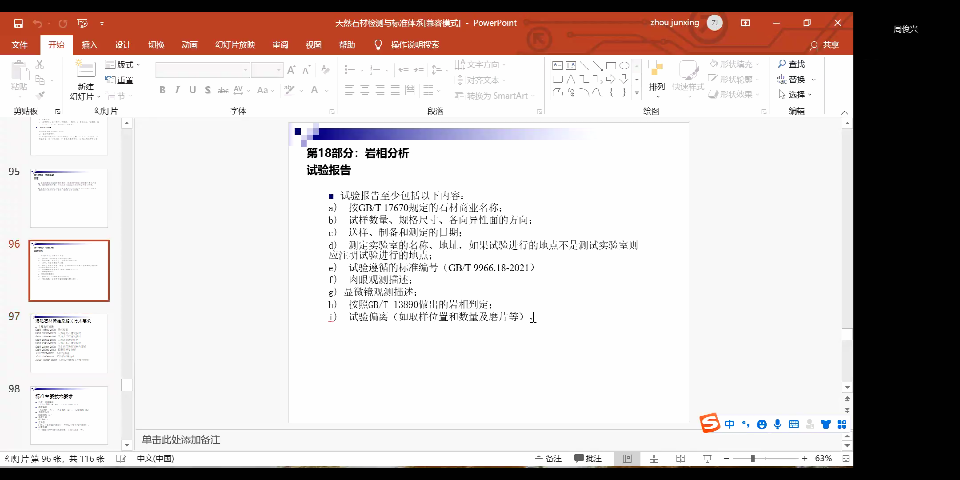Click the Cut scissors icon

[x=40, y=64]
